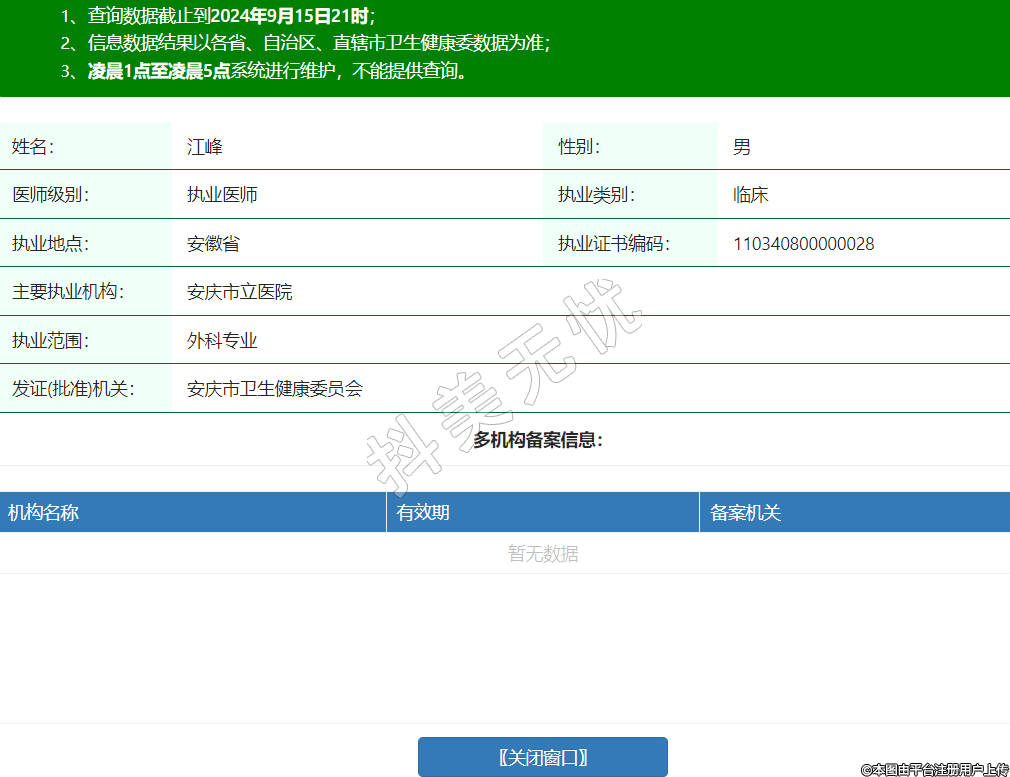Screen dimensions: 1010x777
Task: Select the 暂无数据 empty table row
Action: pos(542,553)
